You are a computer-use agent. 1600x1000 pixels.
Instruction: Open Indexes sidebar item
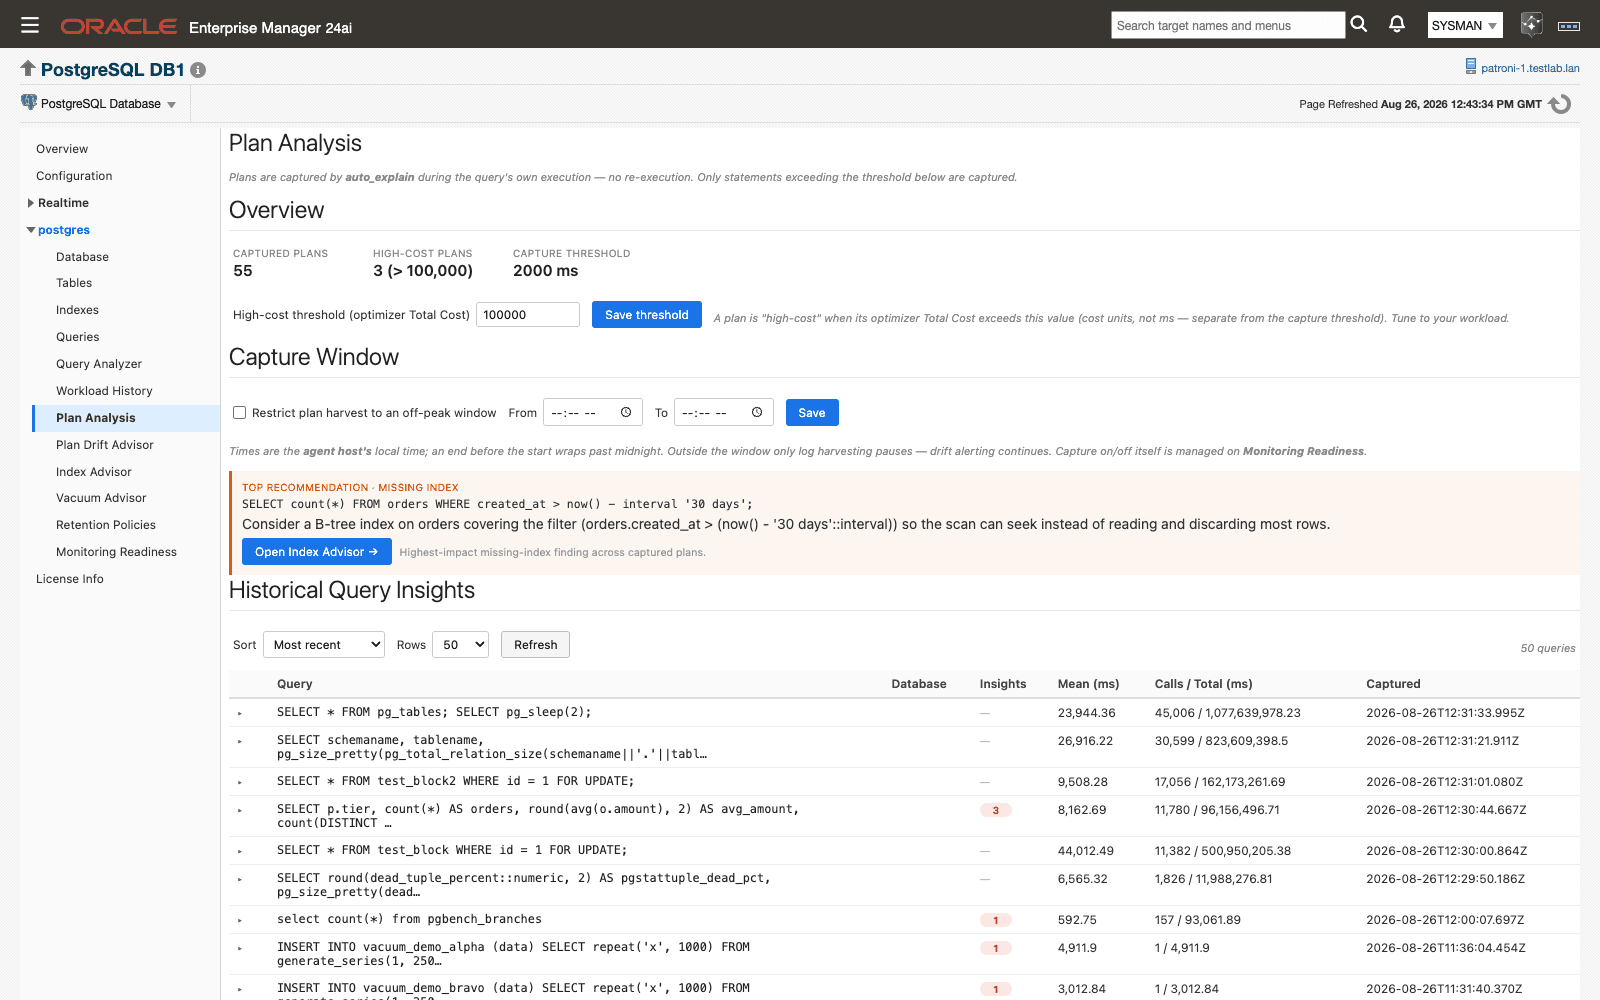77,310
